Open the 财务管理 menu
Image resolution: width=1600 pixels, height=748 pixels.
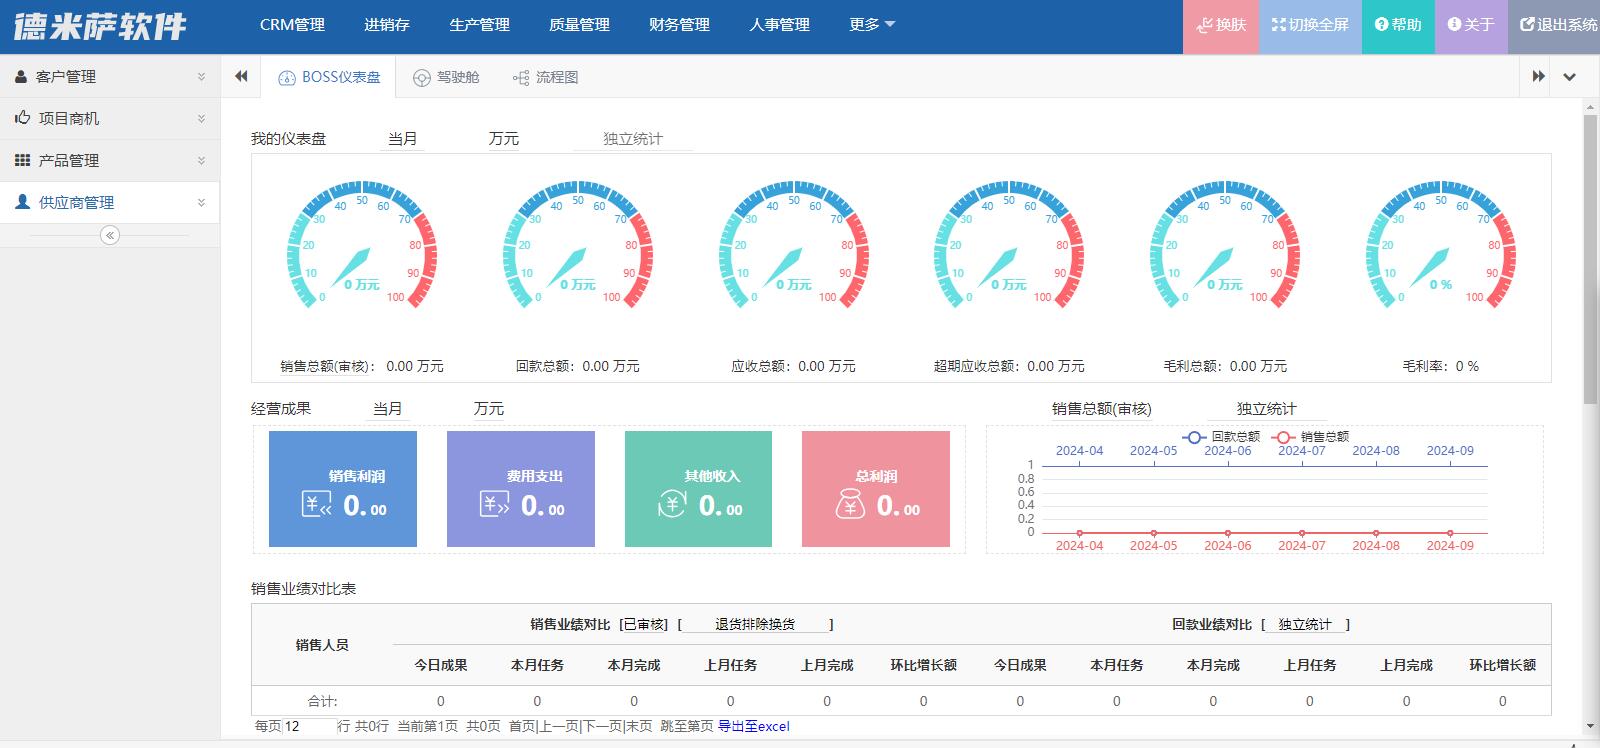[679, 24]
